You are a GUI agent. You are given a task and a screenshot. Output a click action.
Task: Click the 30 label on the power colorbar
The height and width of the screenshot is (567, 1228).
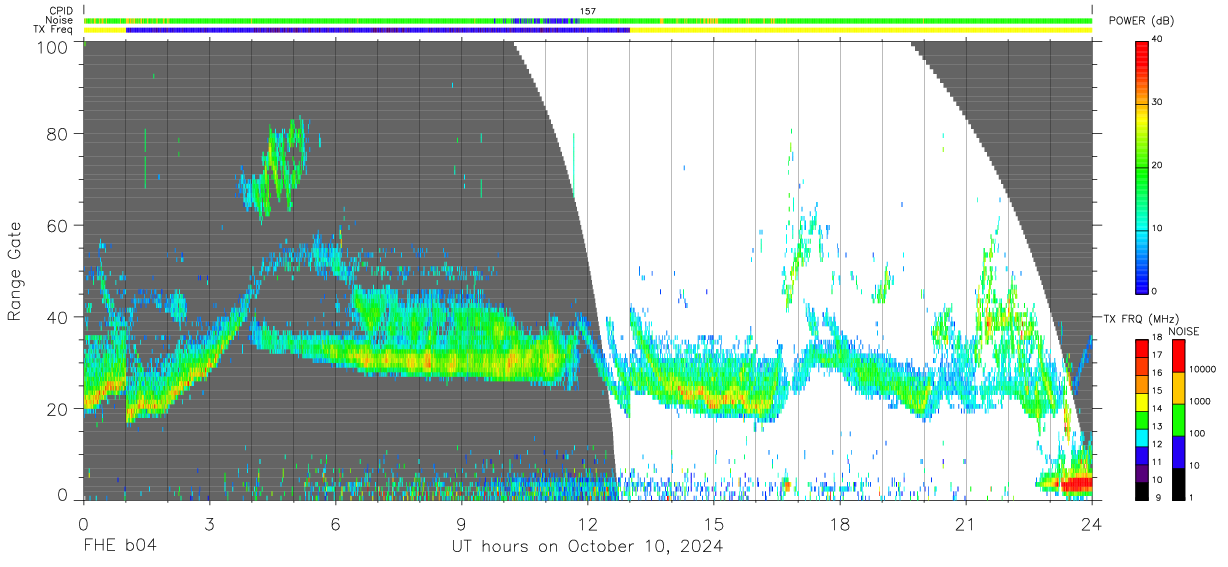click(1159, 102)
